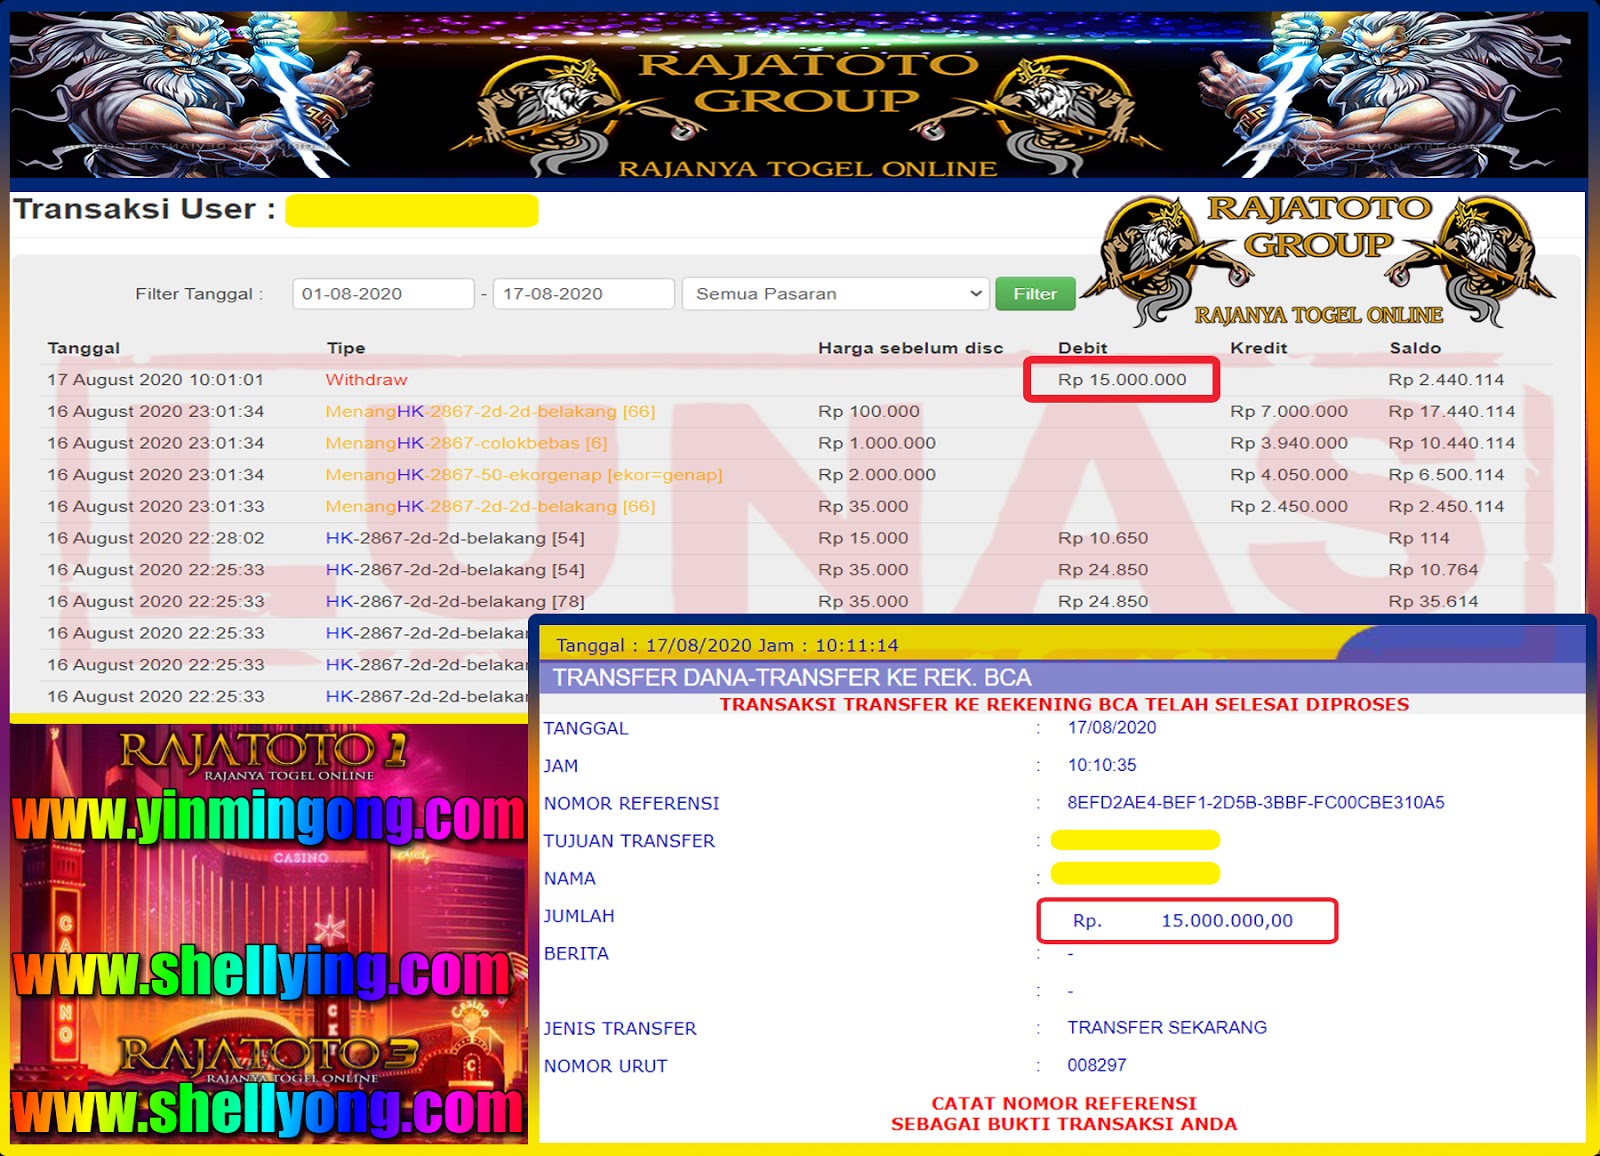Screen dimensions: 1600x1156
Task: Select the Rp 17.440.114 saldo value
Action: (x=1452, y=412)
